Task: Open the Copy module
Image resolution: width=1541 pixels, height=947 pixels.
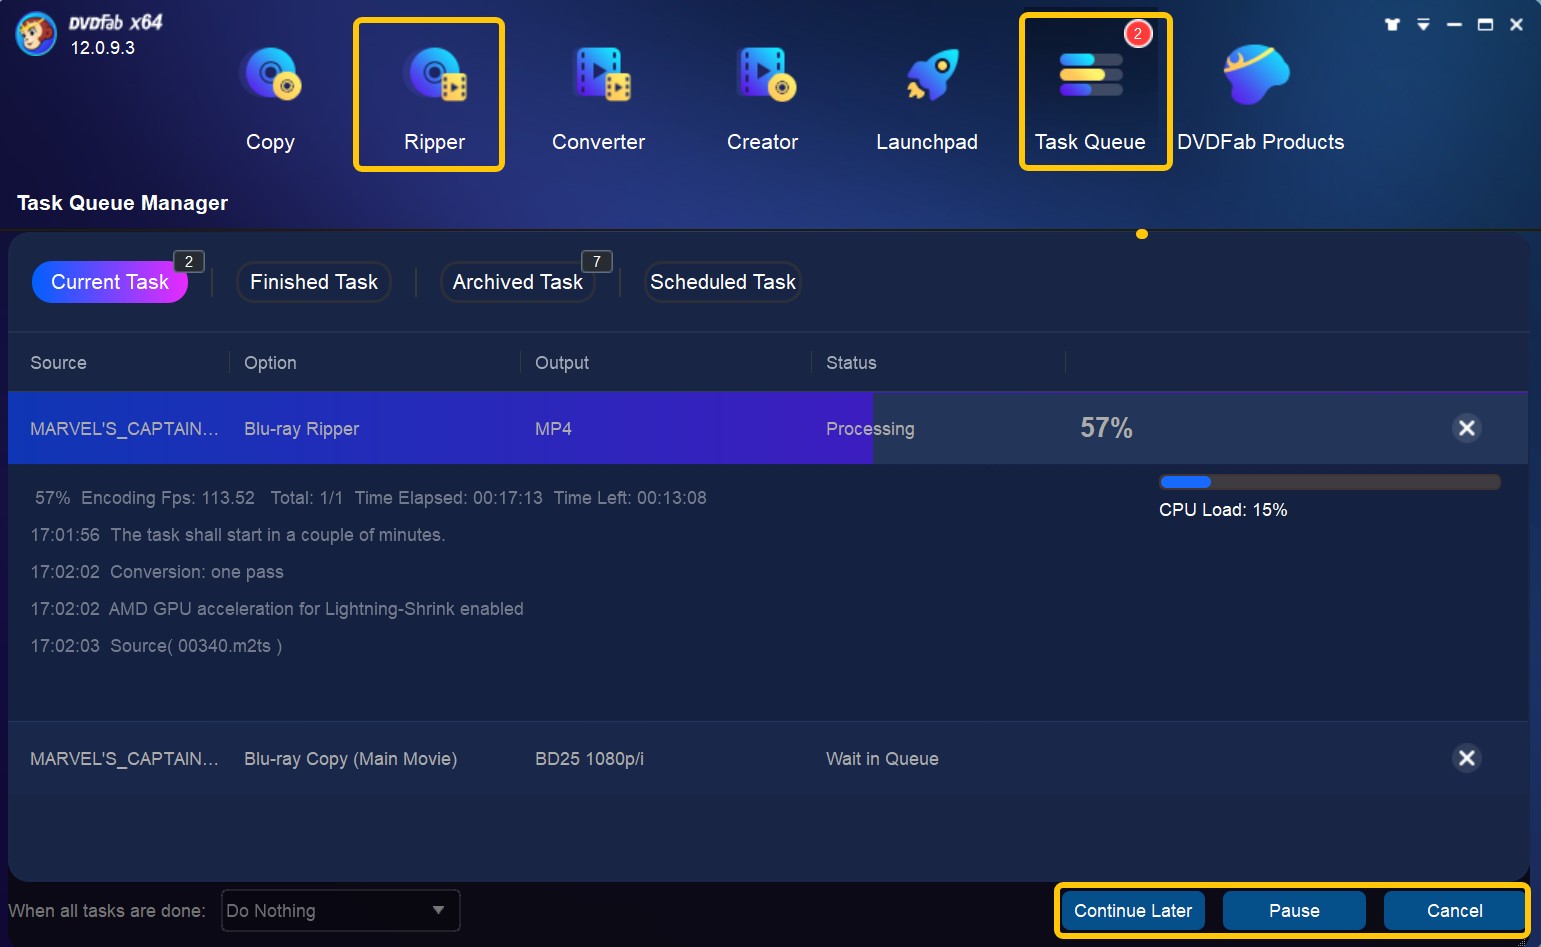Action: coord(270,98)
